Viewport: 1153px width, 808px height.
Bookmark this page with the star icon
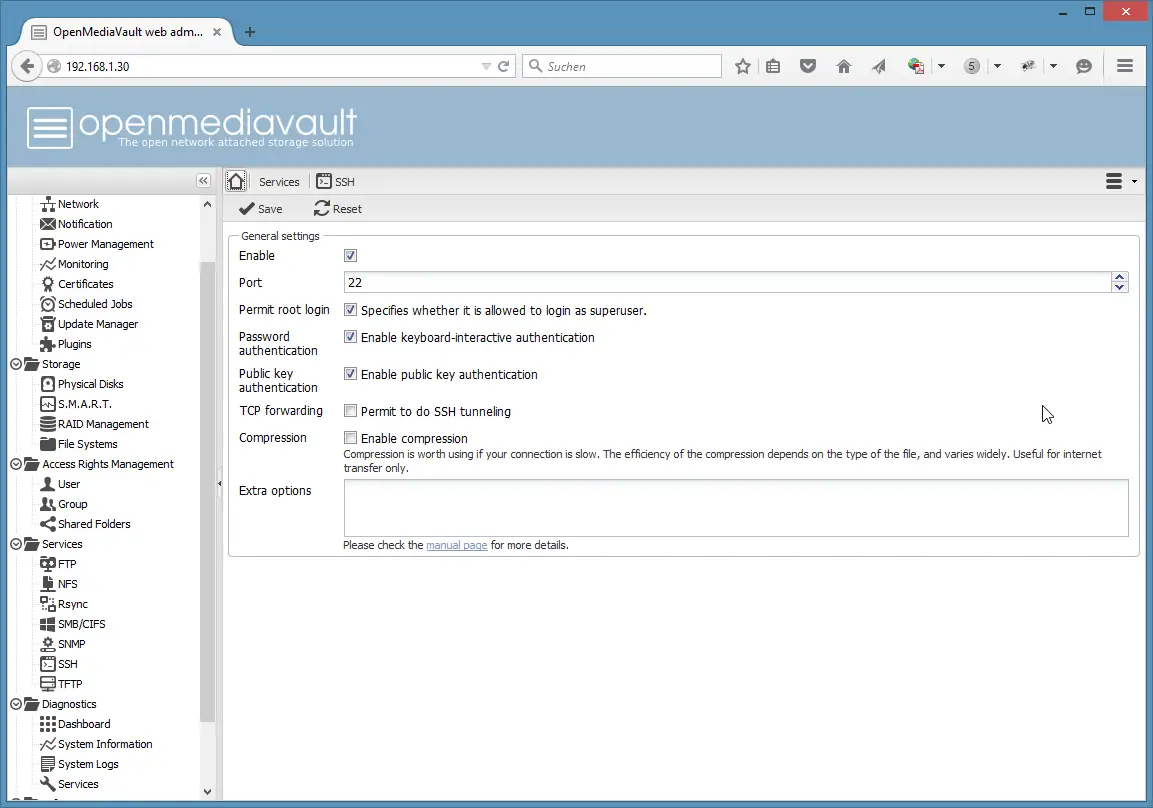[x=743, y=66]
